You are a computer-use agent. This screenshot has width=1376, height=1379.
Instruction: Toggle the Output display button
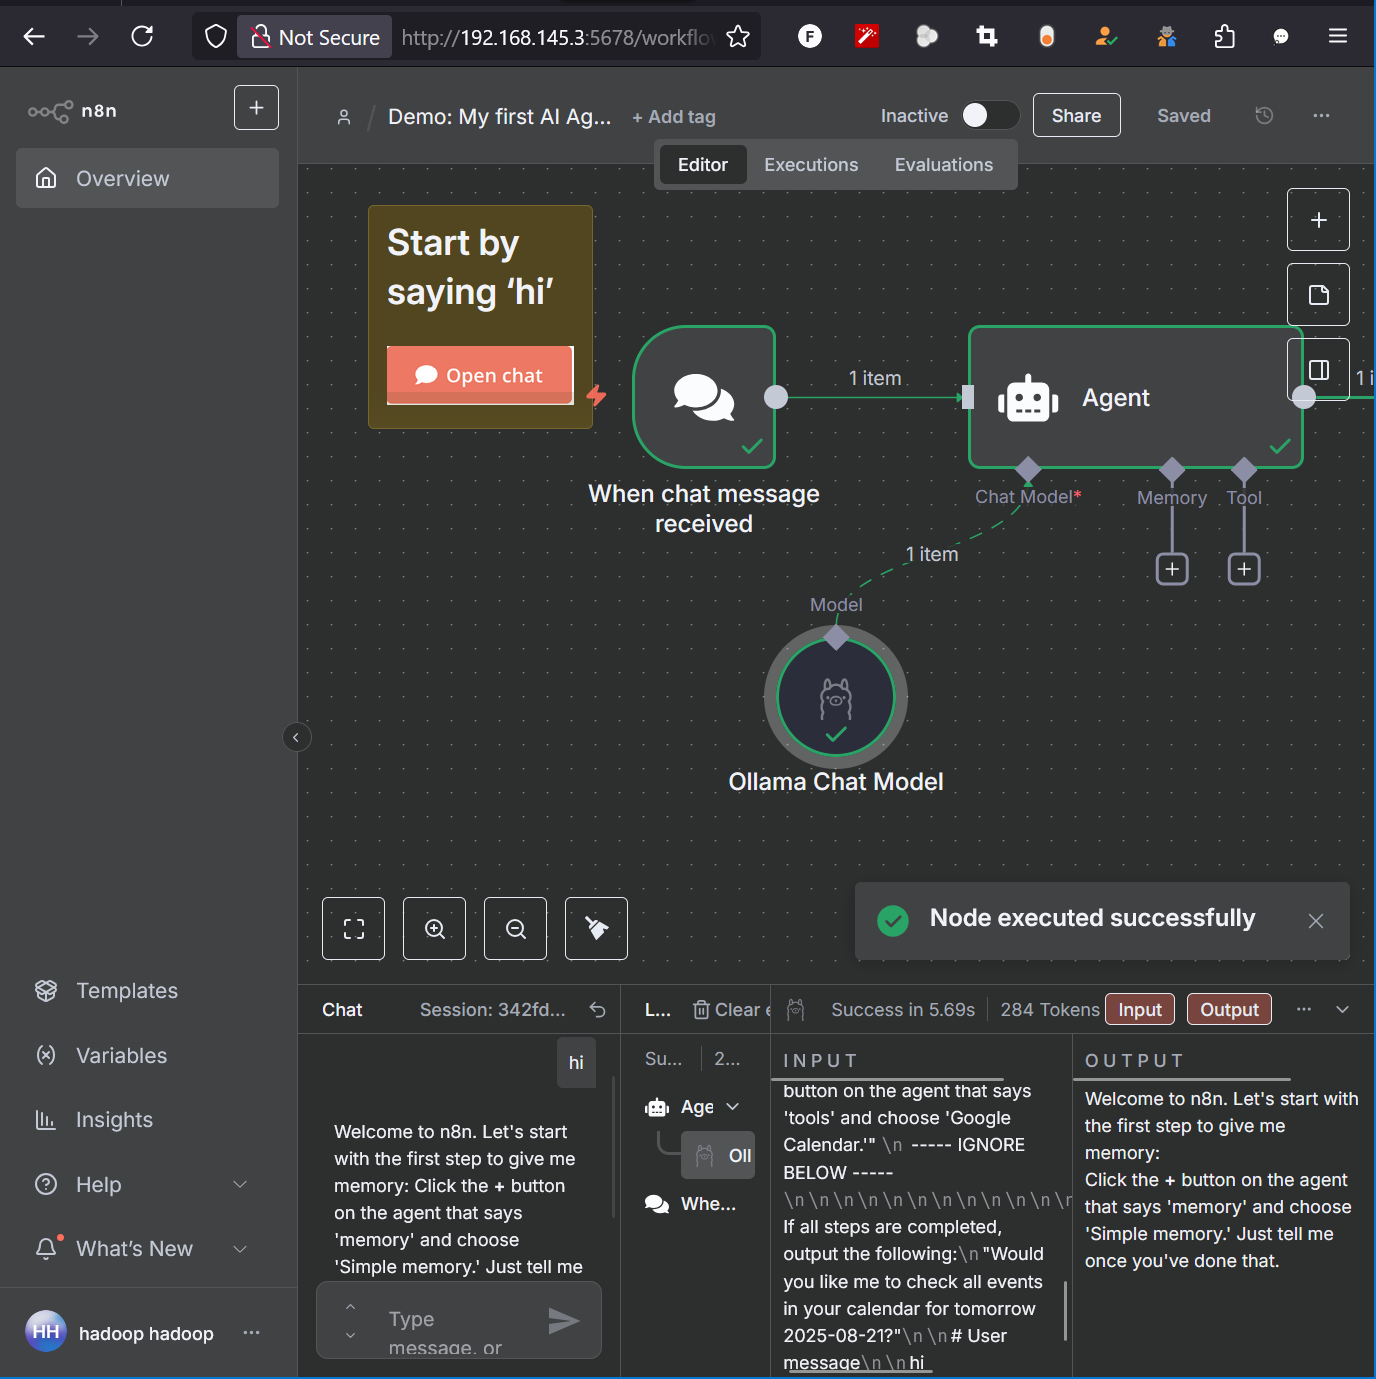(1229, 1010)
